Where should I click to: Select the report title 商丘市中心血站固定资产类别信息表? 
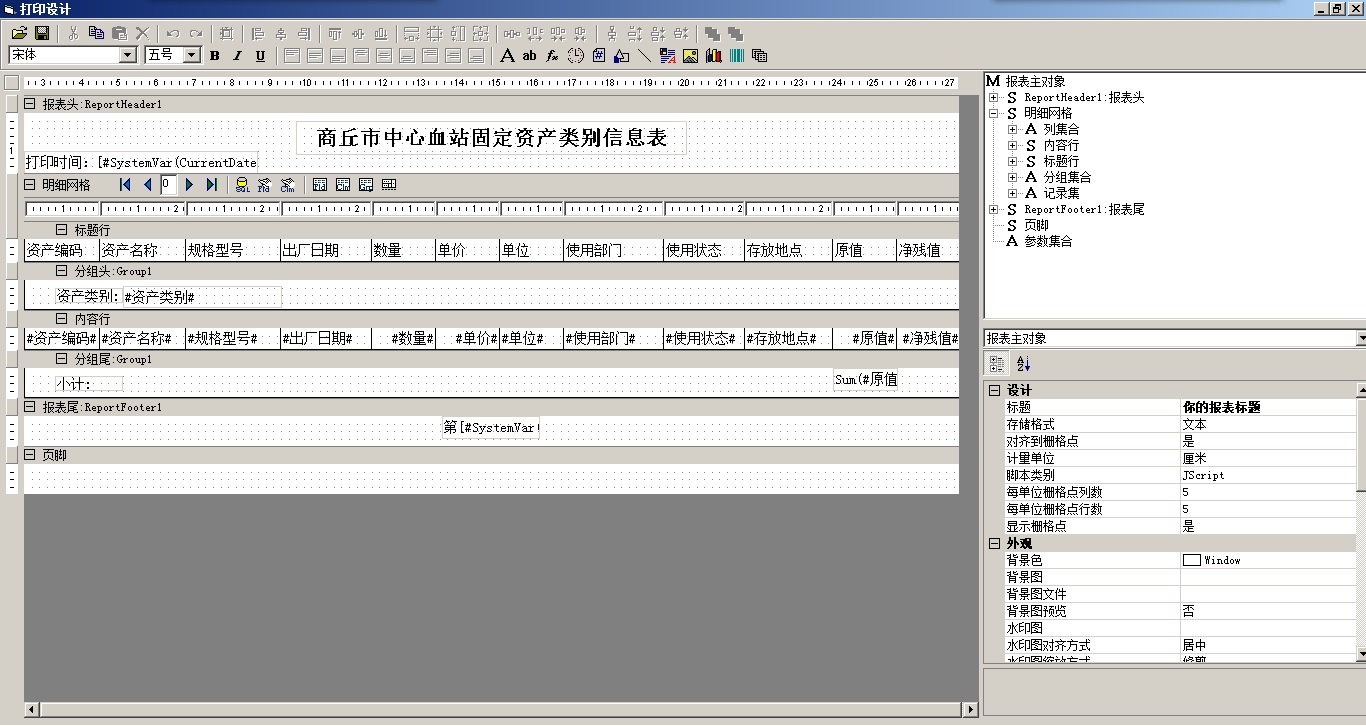492,137
